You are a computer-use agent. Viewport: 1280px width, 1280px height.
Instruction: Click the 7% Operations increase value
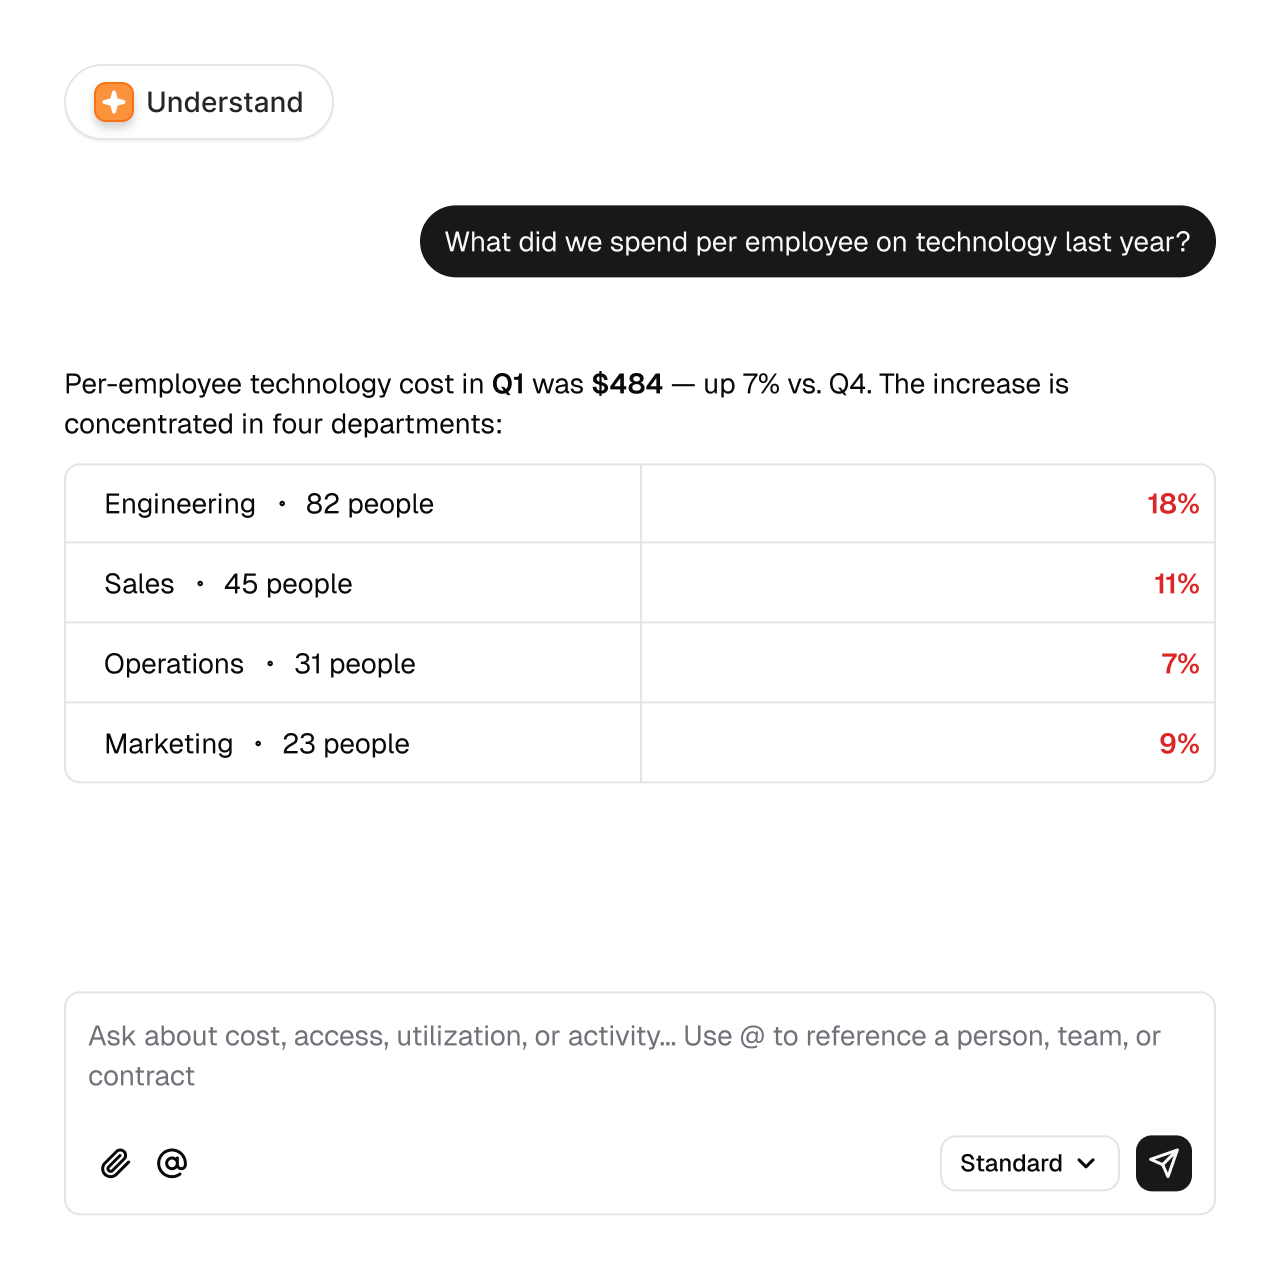(1180, 664)
